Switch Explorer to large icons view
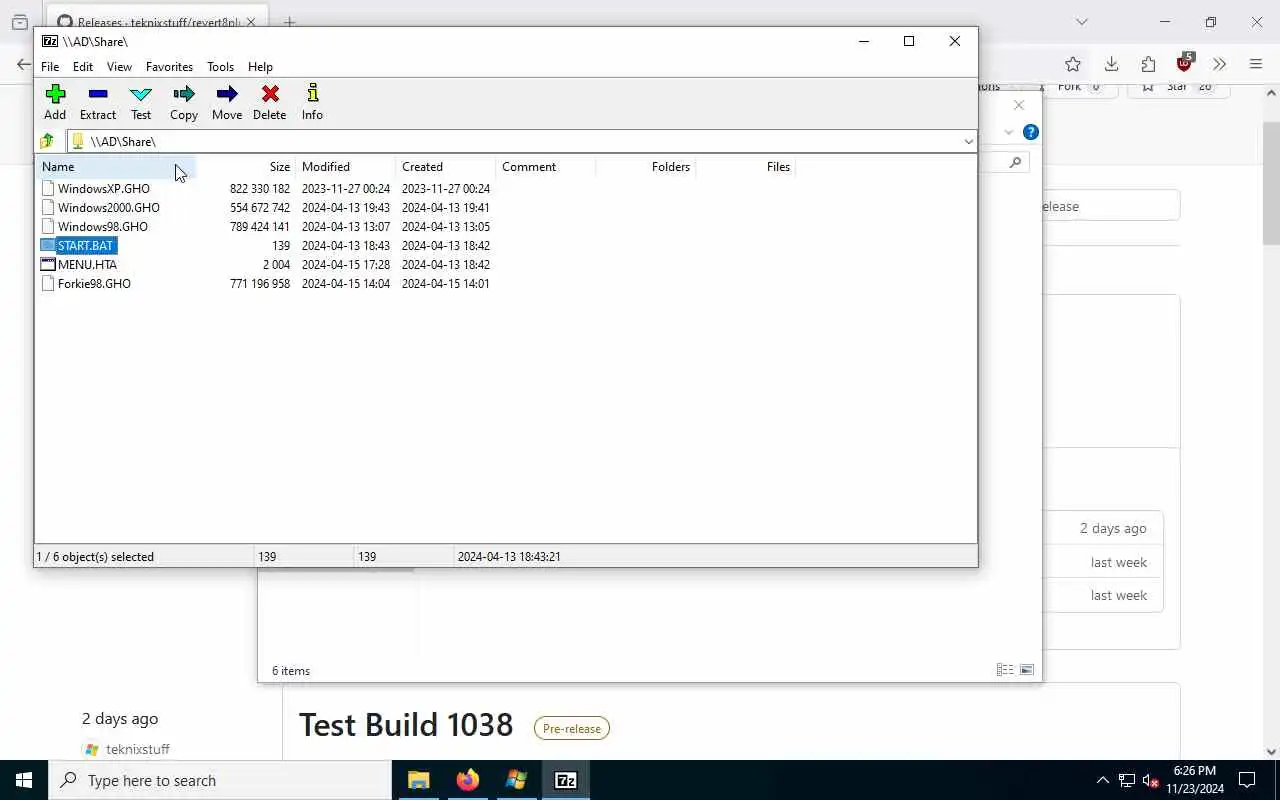The height and width of the screenshot is (800, 1280). (x=1026, y=670)
